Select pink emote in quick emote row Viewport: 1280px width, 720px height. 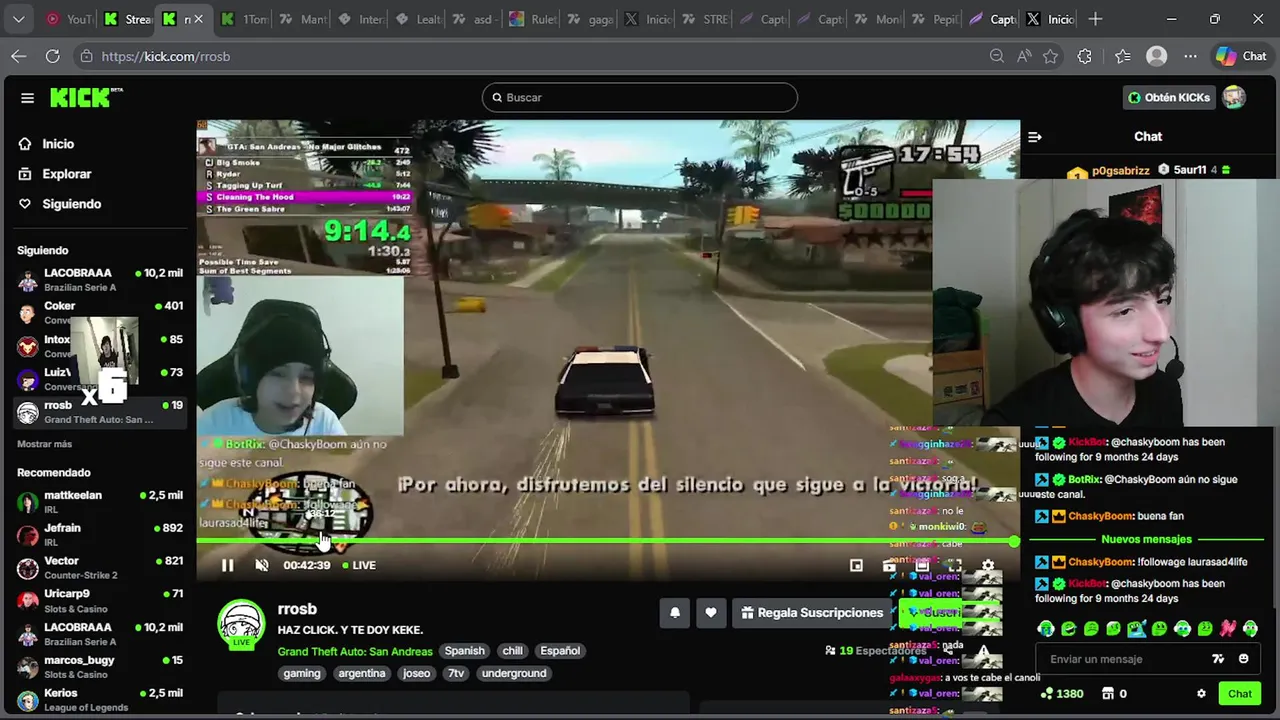(x=1227, y=629)
